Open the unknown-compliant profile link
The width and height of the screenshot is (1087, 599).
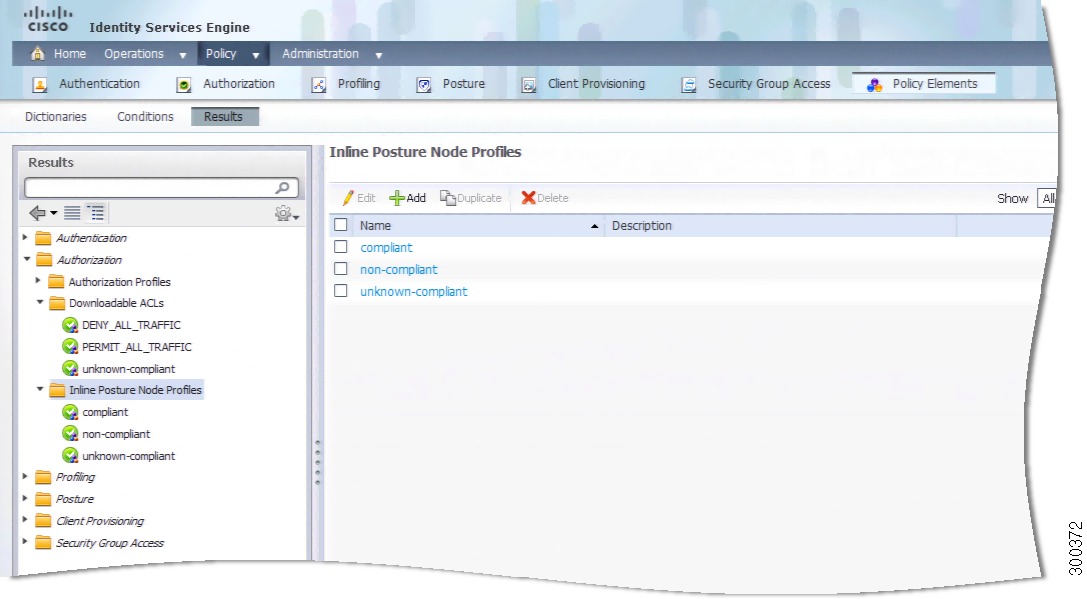[414, 292]
